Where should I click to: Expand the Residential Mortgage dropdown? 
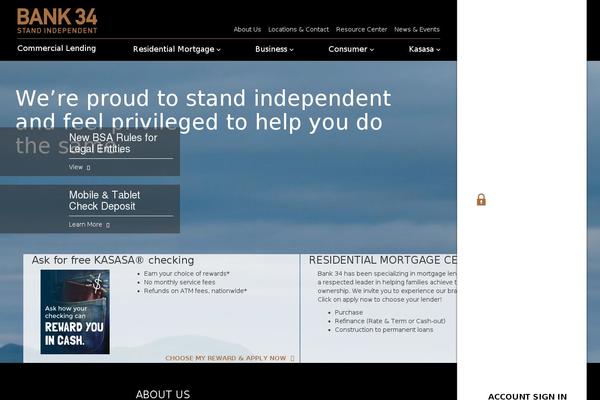coord(177,49)
